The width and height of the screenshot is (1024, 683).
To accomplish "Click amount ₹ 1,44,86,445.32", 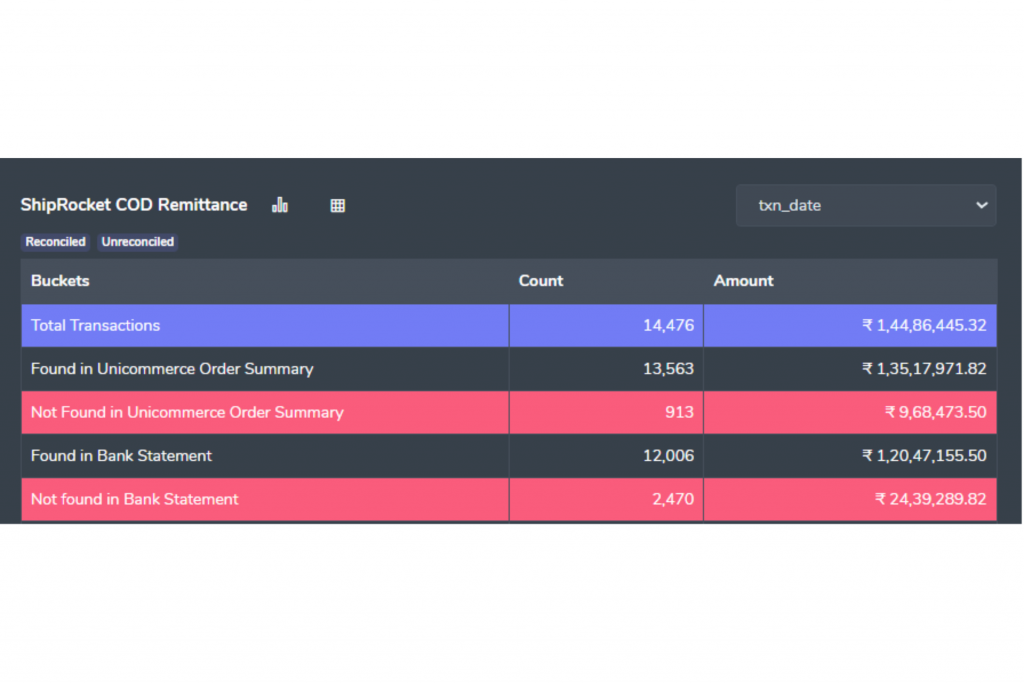I will [x=924, y=325].
